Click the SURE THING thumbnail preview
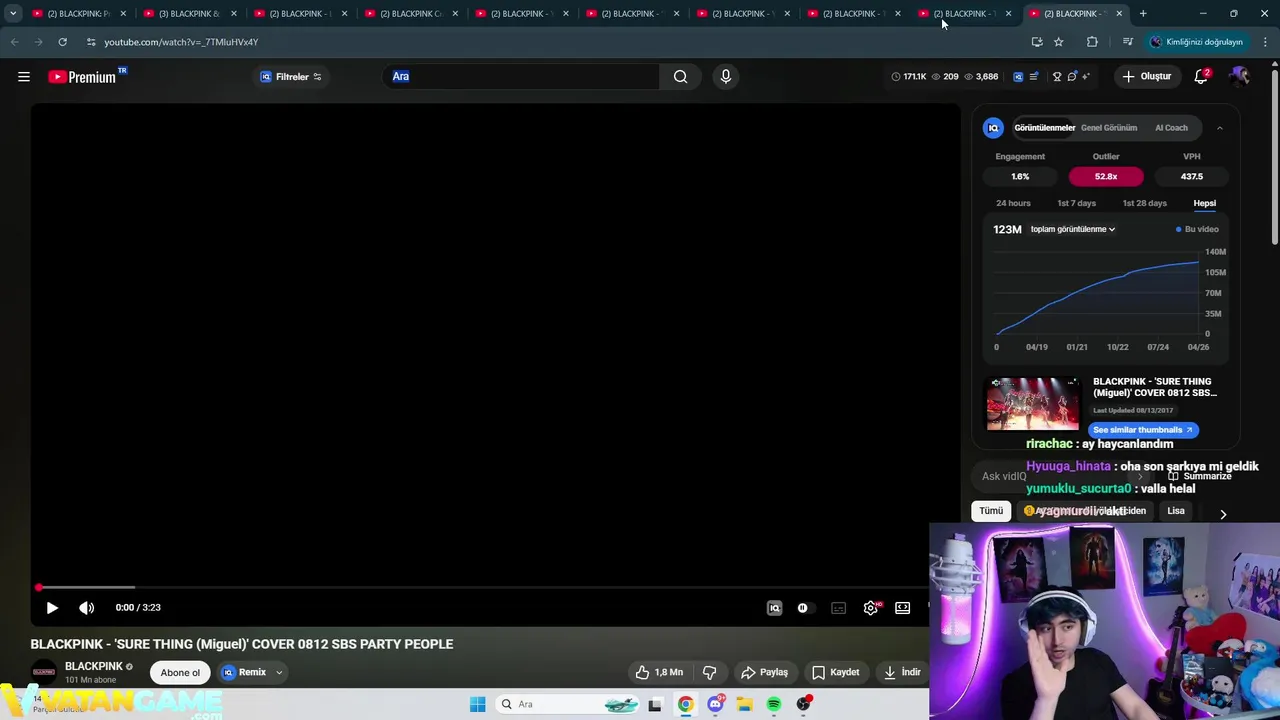This screenshot has height=720, width=1280. click(x=1033, y=403)
